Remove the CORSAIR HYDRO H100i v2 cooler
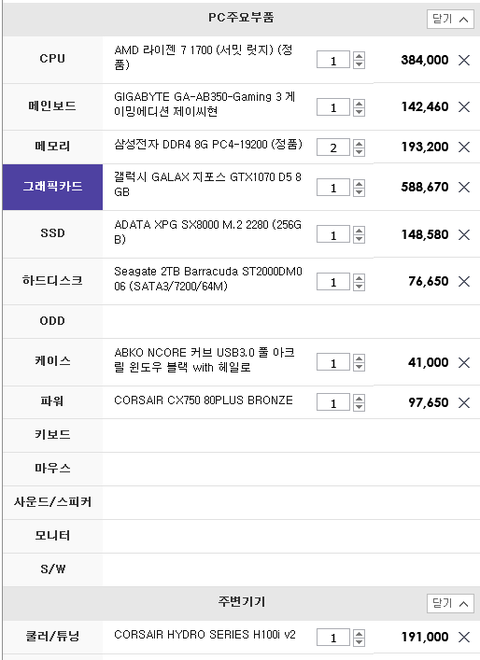Image resolution: width=480 pixels, height=660 pixels. click(x=464, y=637)
